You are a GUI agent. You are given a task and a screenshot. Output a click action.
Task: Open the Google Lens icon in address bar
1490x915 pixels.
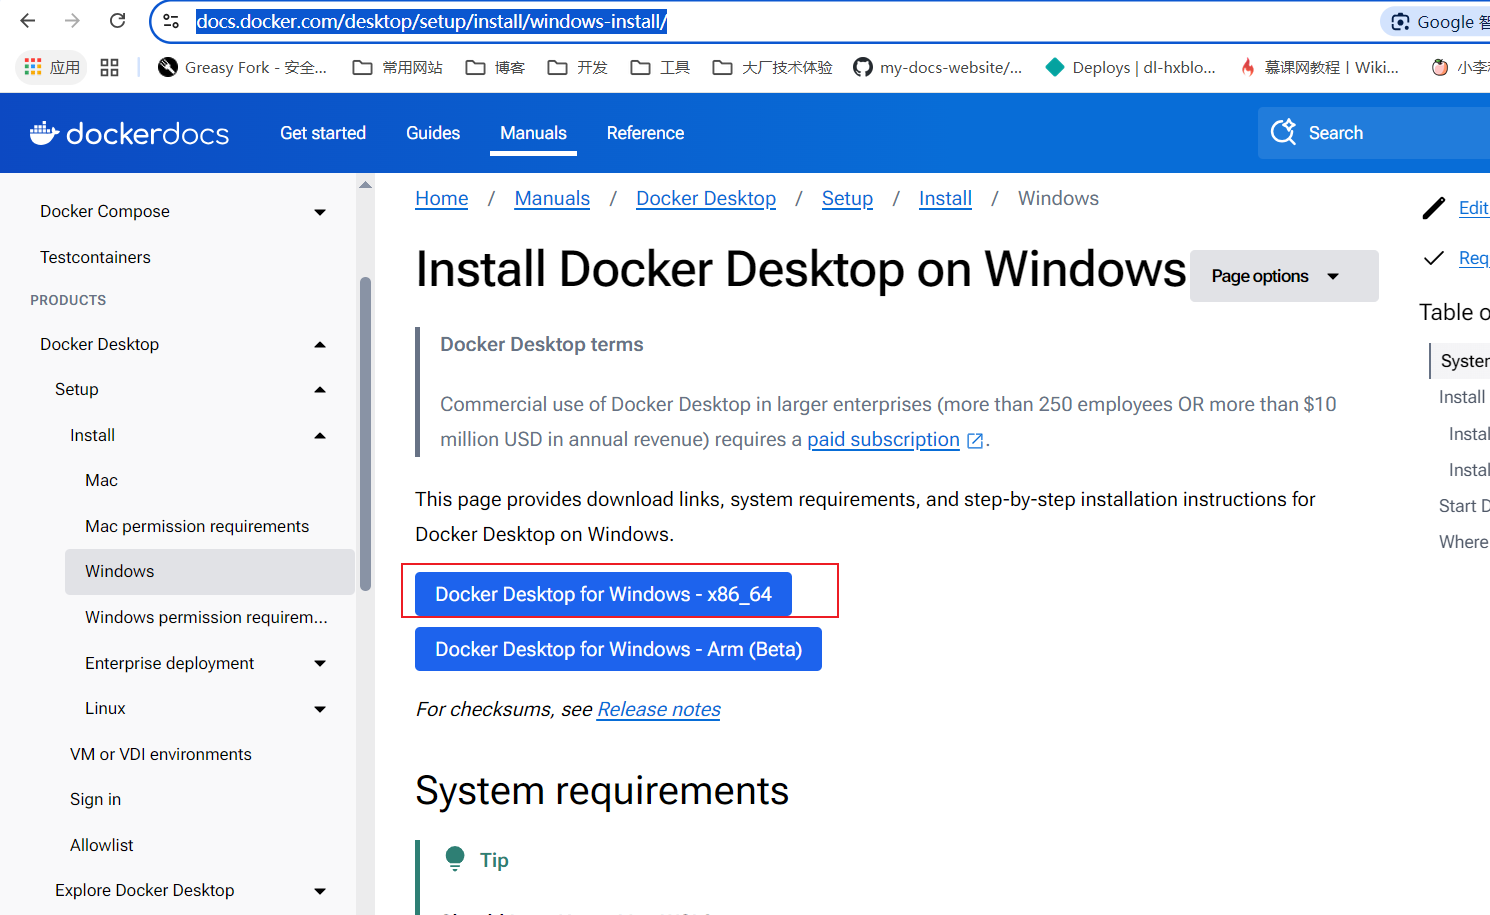pos(1401,22)
